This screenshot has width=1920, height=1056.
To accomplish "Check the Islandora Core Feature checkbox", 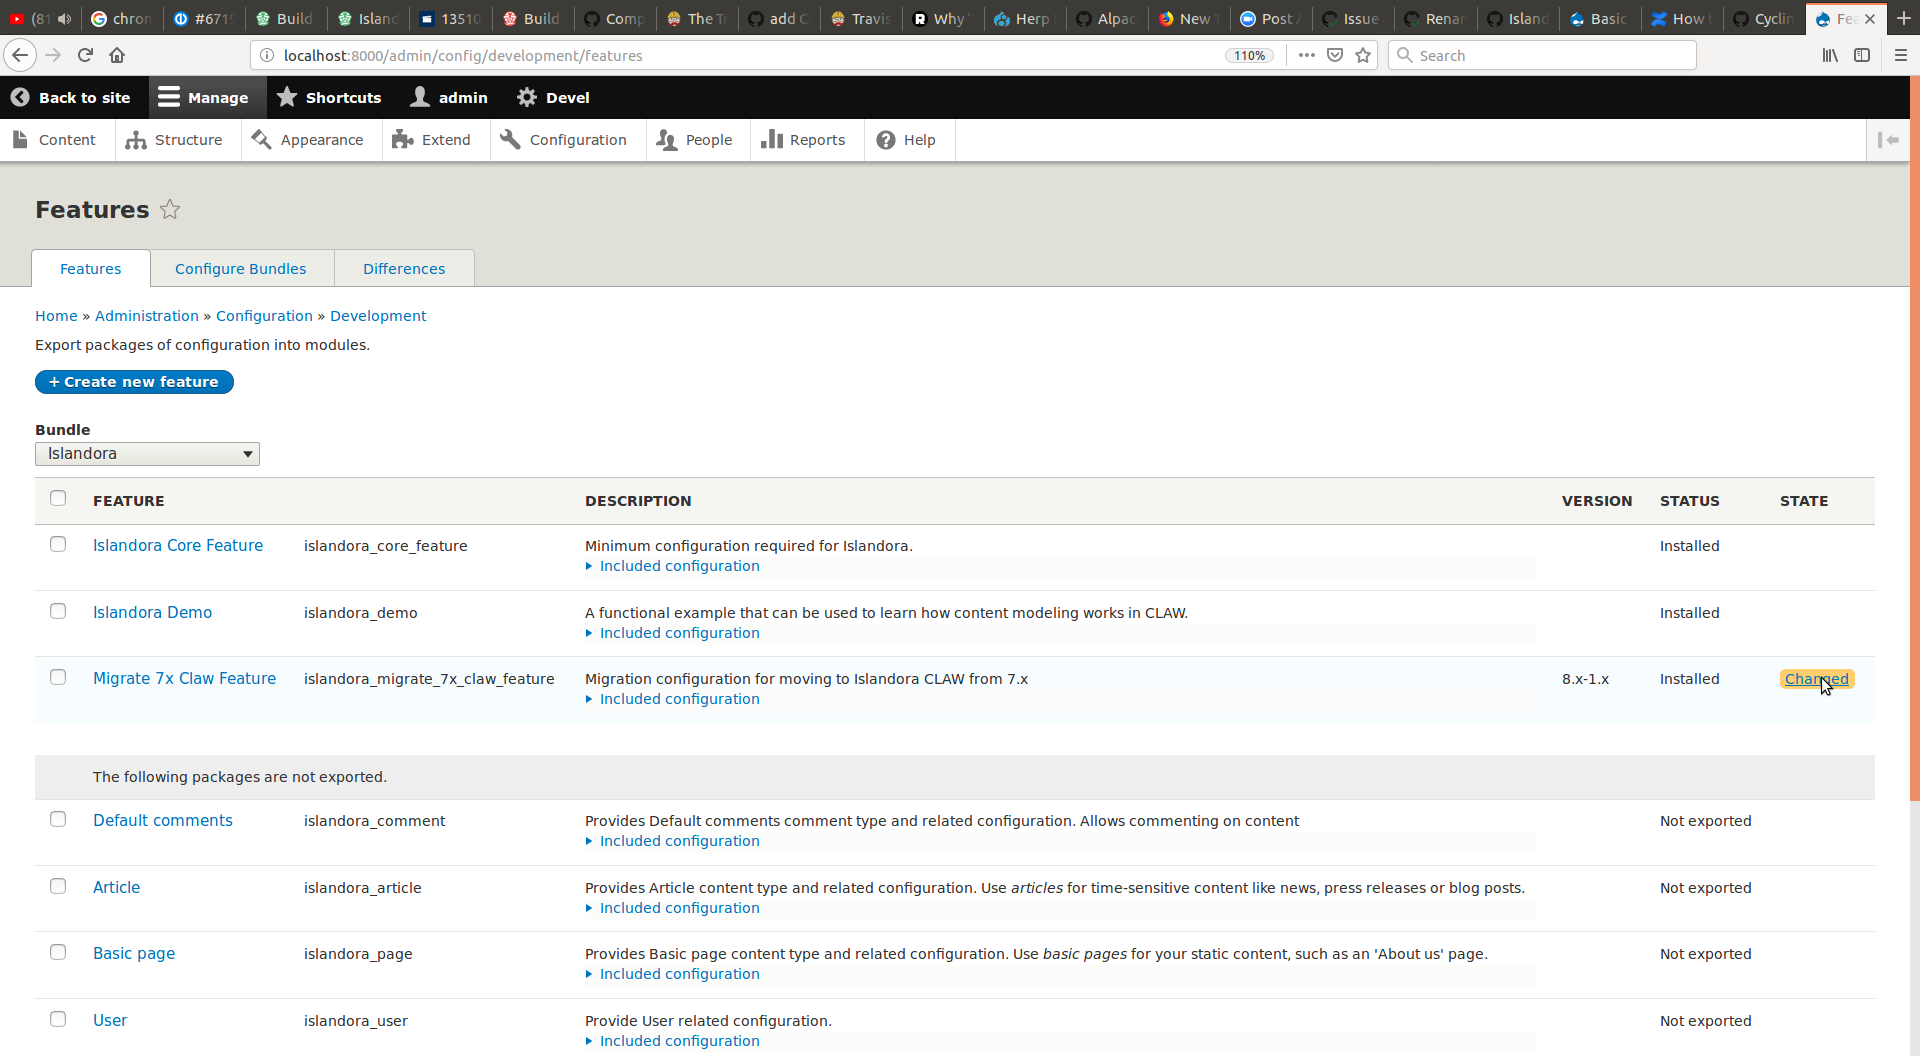I will coord(58,544).
